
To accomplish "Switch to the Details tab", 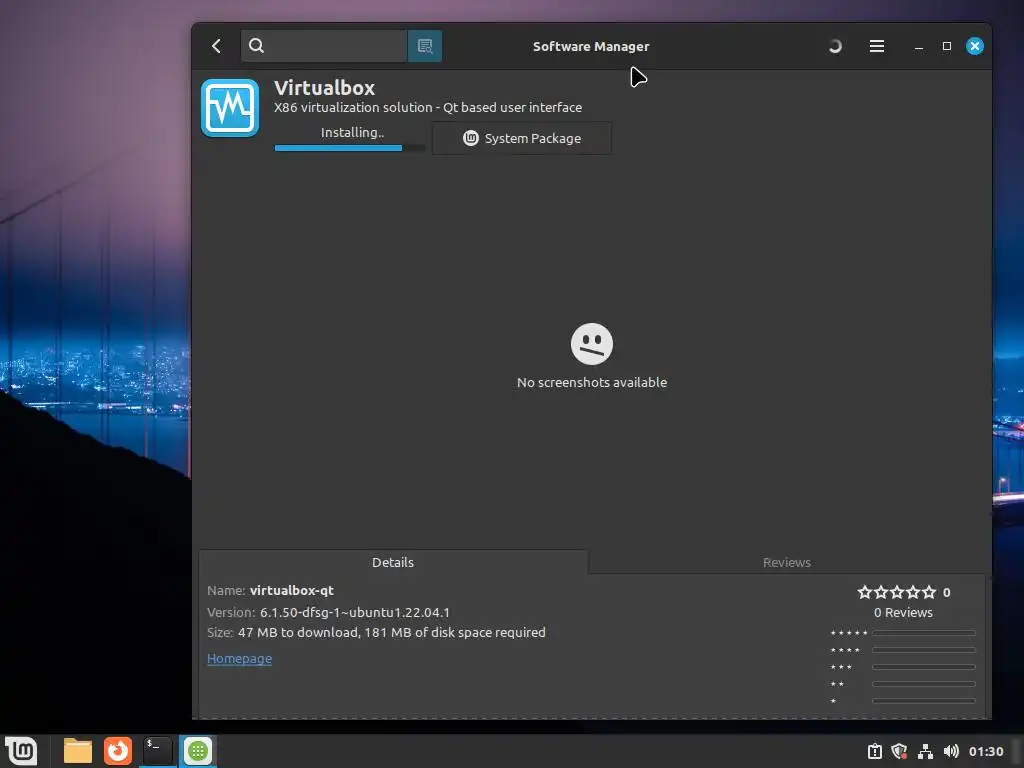I will coord(393,562).
